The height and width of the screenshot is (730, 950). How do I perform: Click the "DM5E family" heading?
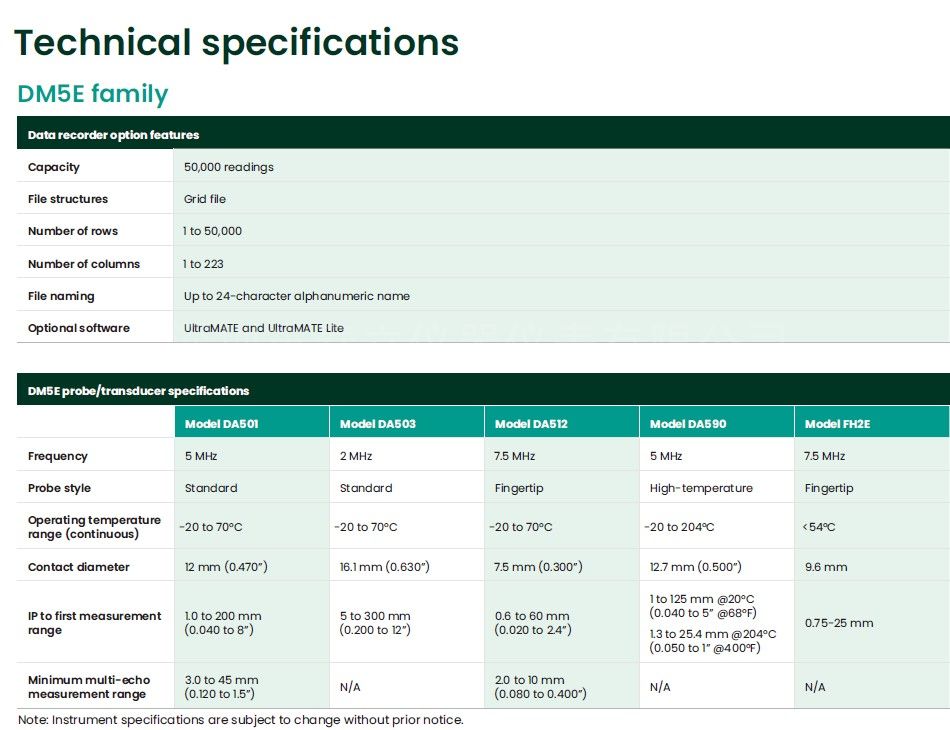pos(93,95)
